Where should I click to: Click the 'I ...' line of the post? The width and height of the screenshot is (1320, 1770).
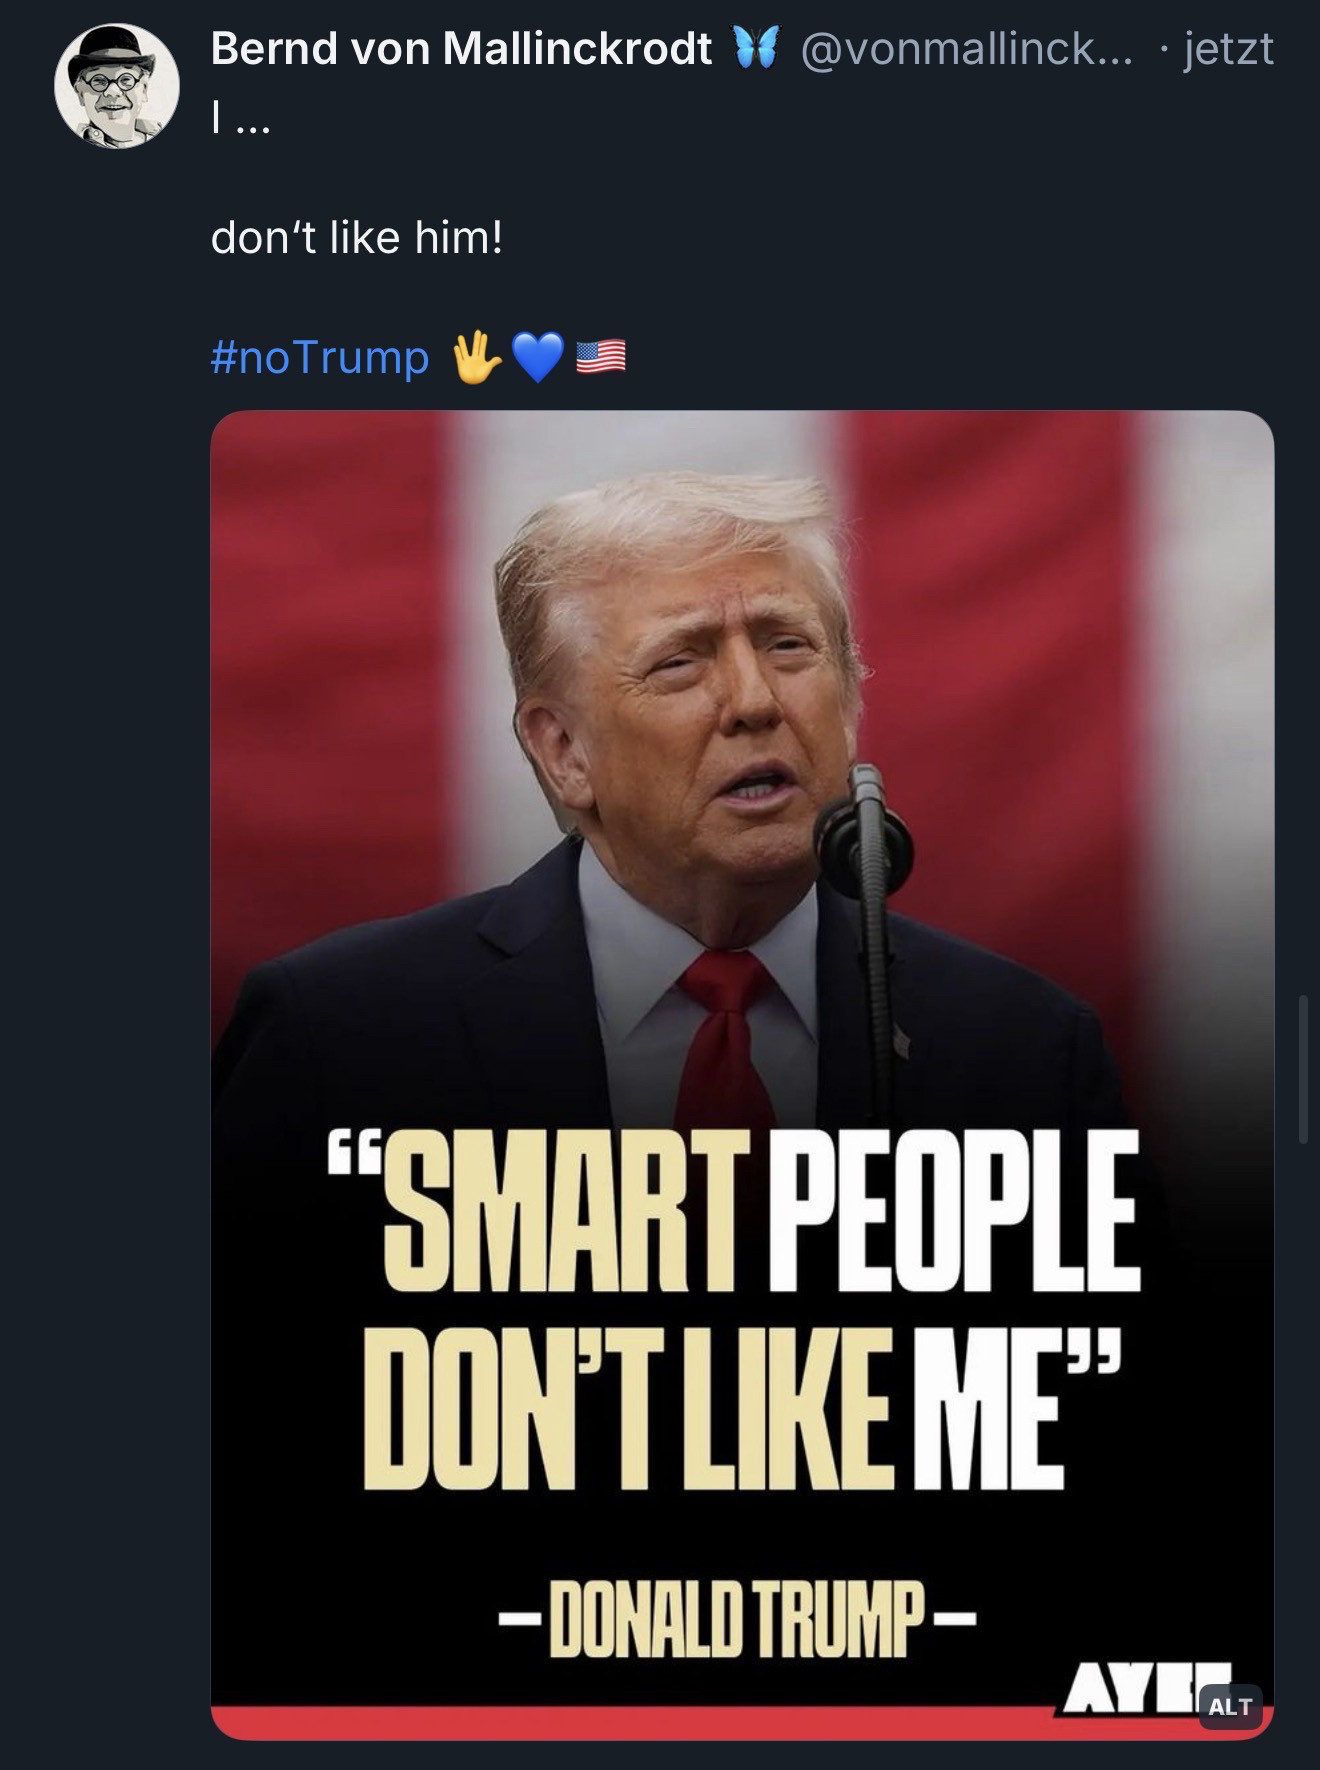pos(240,121)
